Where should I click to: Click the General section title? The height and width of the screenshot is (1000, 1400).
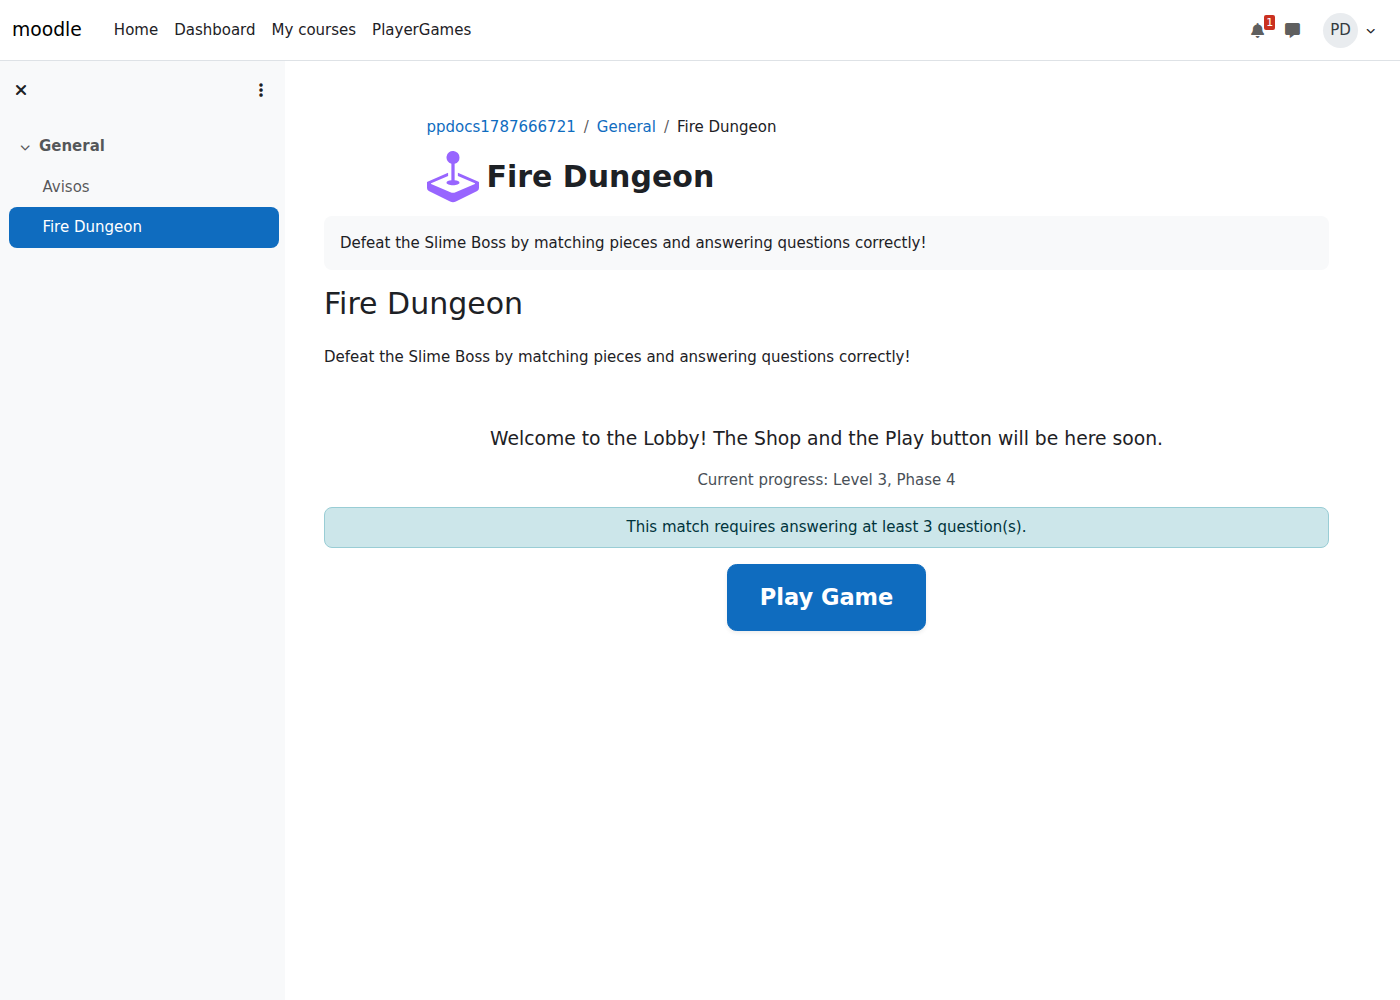72,145
